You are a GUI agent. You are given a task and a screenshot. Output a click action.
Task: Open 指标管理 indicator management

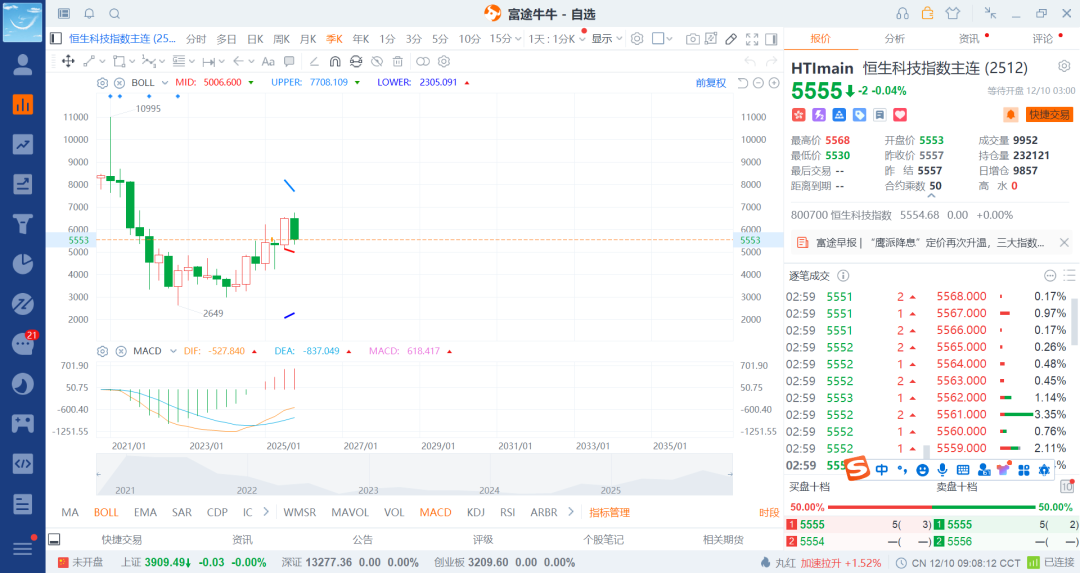coord(610,512)
